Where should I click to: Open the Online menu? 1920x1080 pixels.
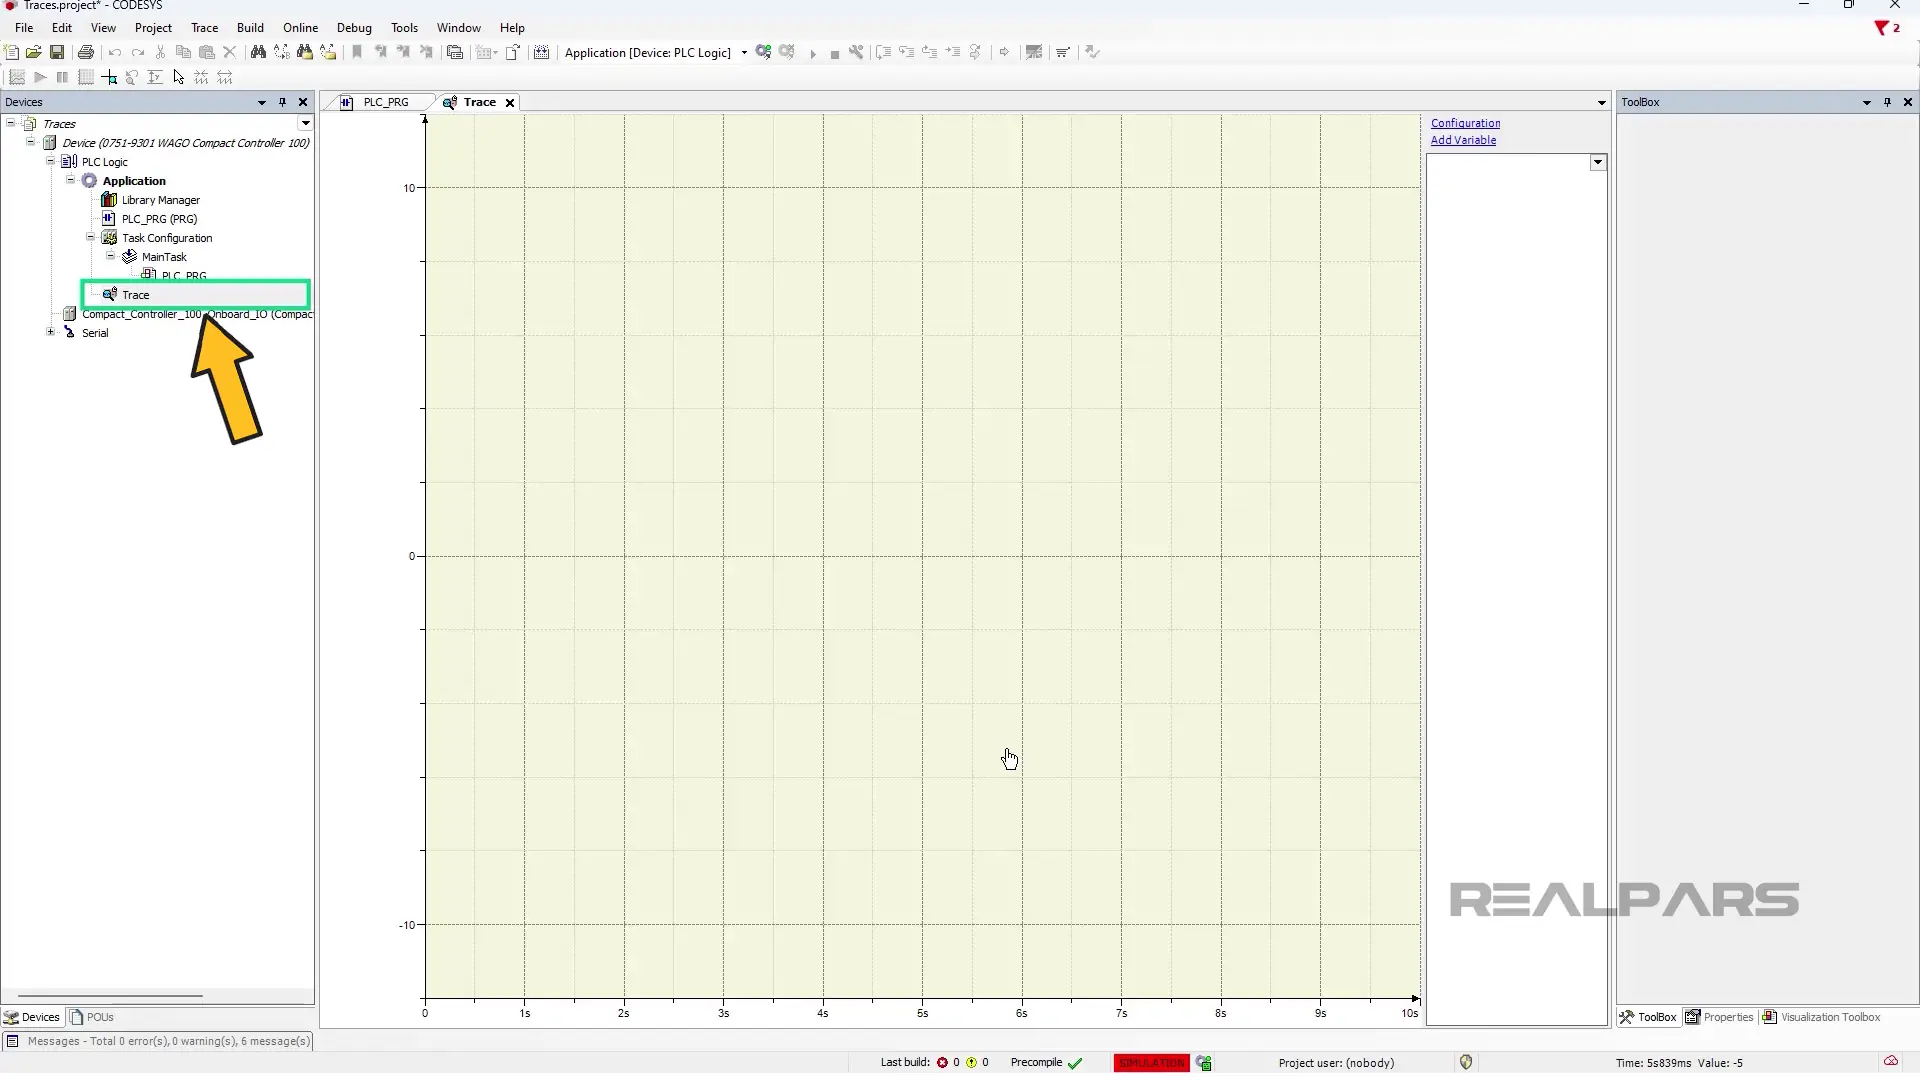point(300,28)
